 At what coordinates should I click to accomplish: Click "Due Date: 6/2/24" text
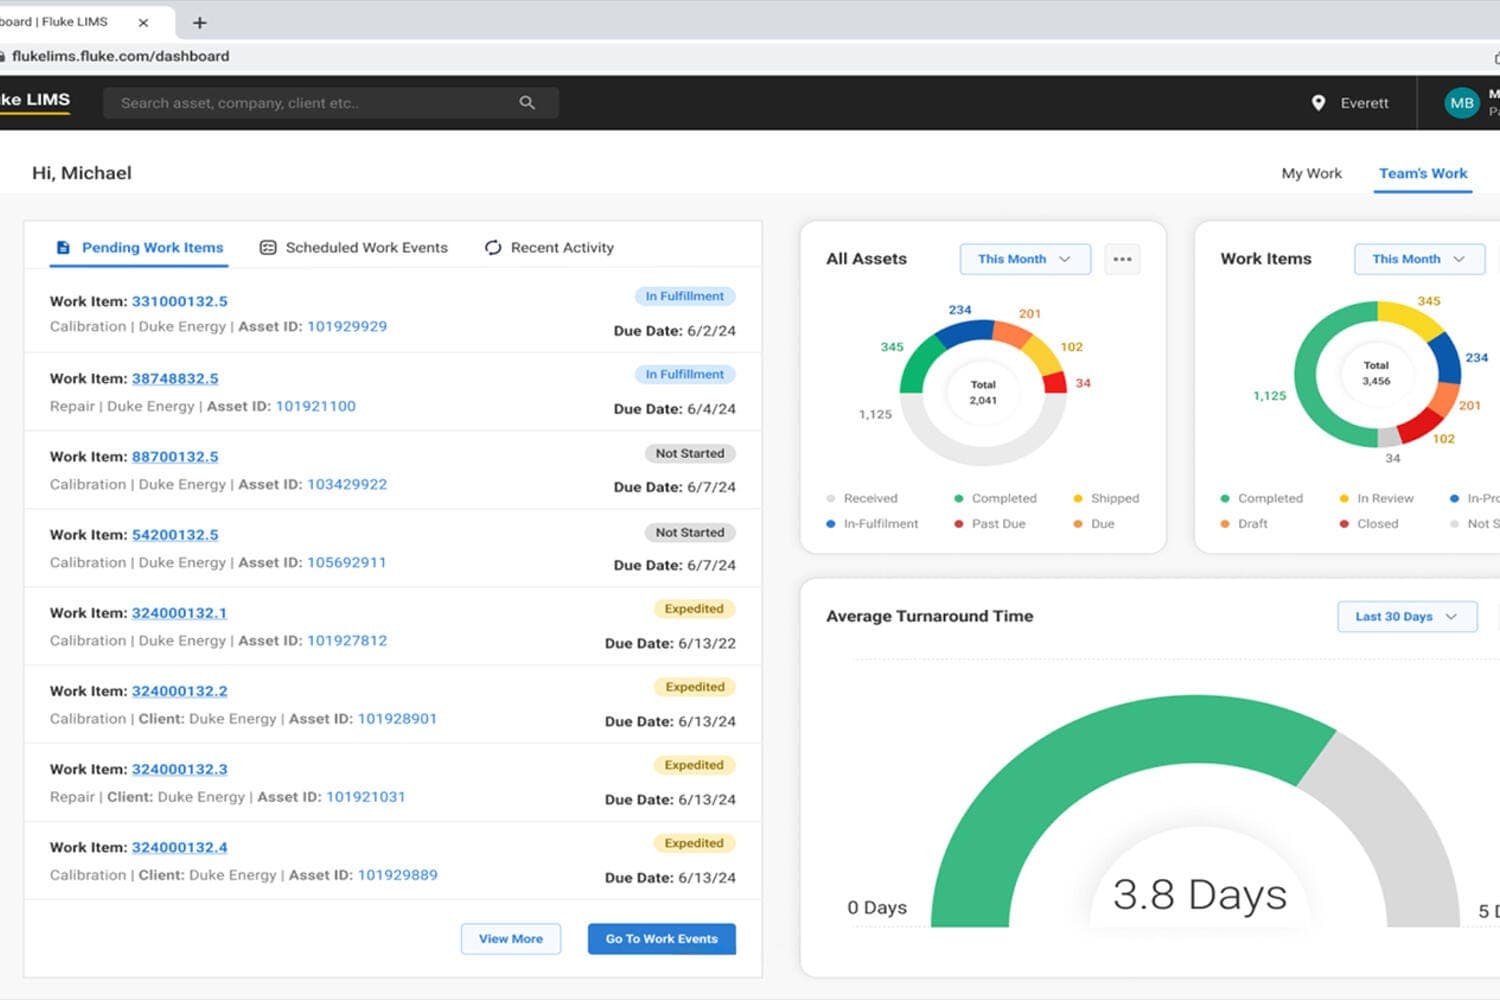point(675,331)
